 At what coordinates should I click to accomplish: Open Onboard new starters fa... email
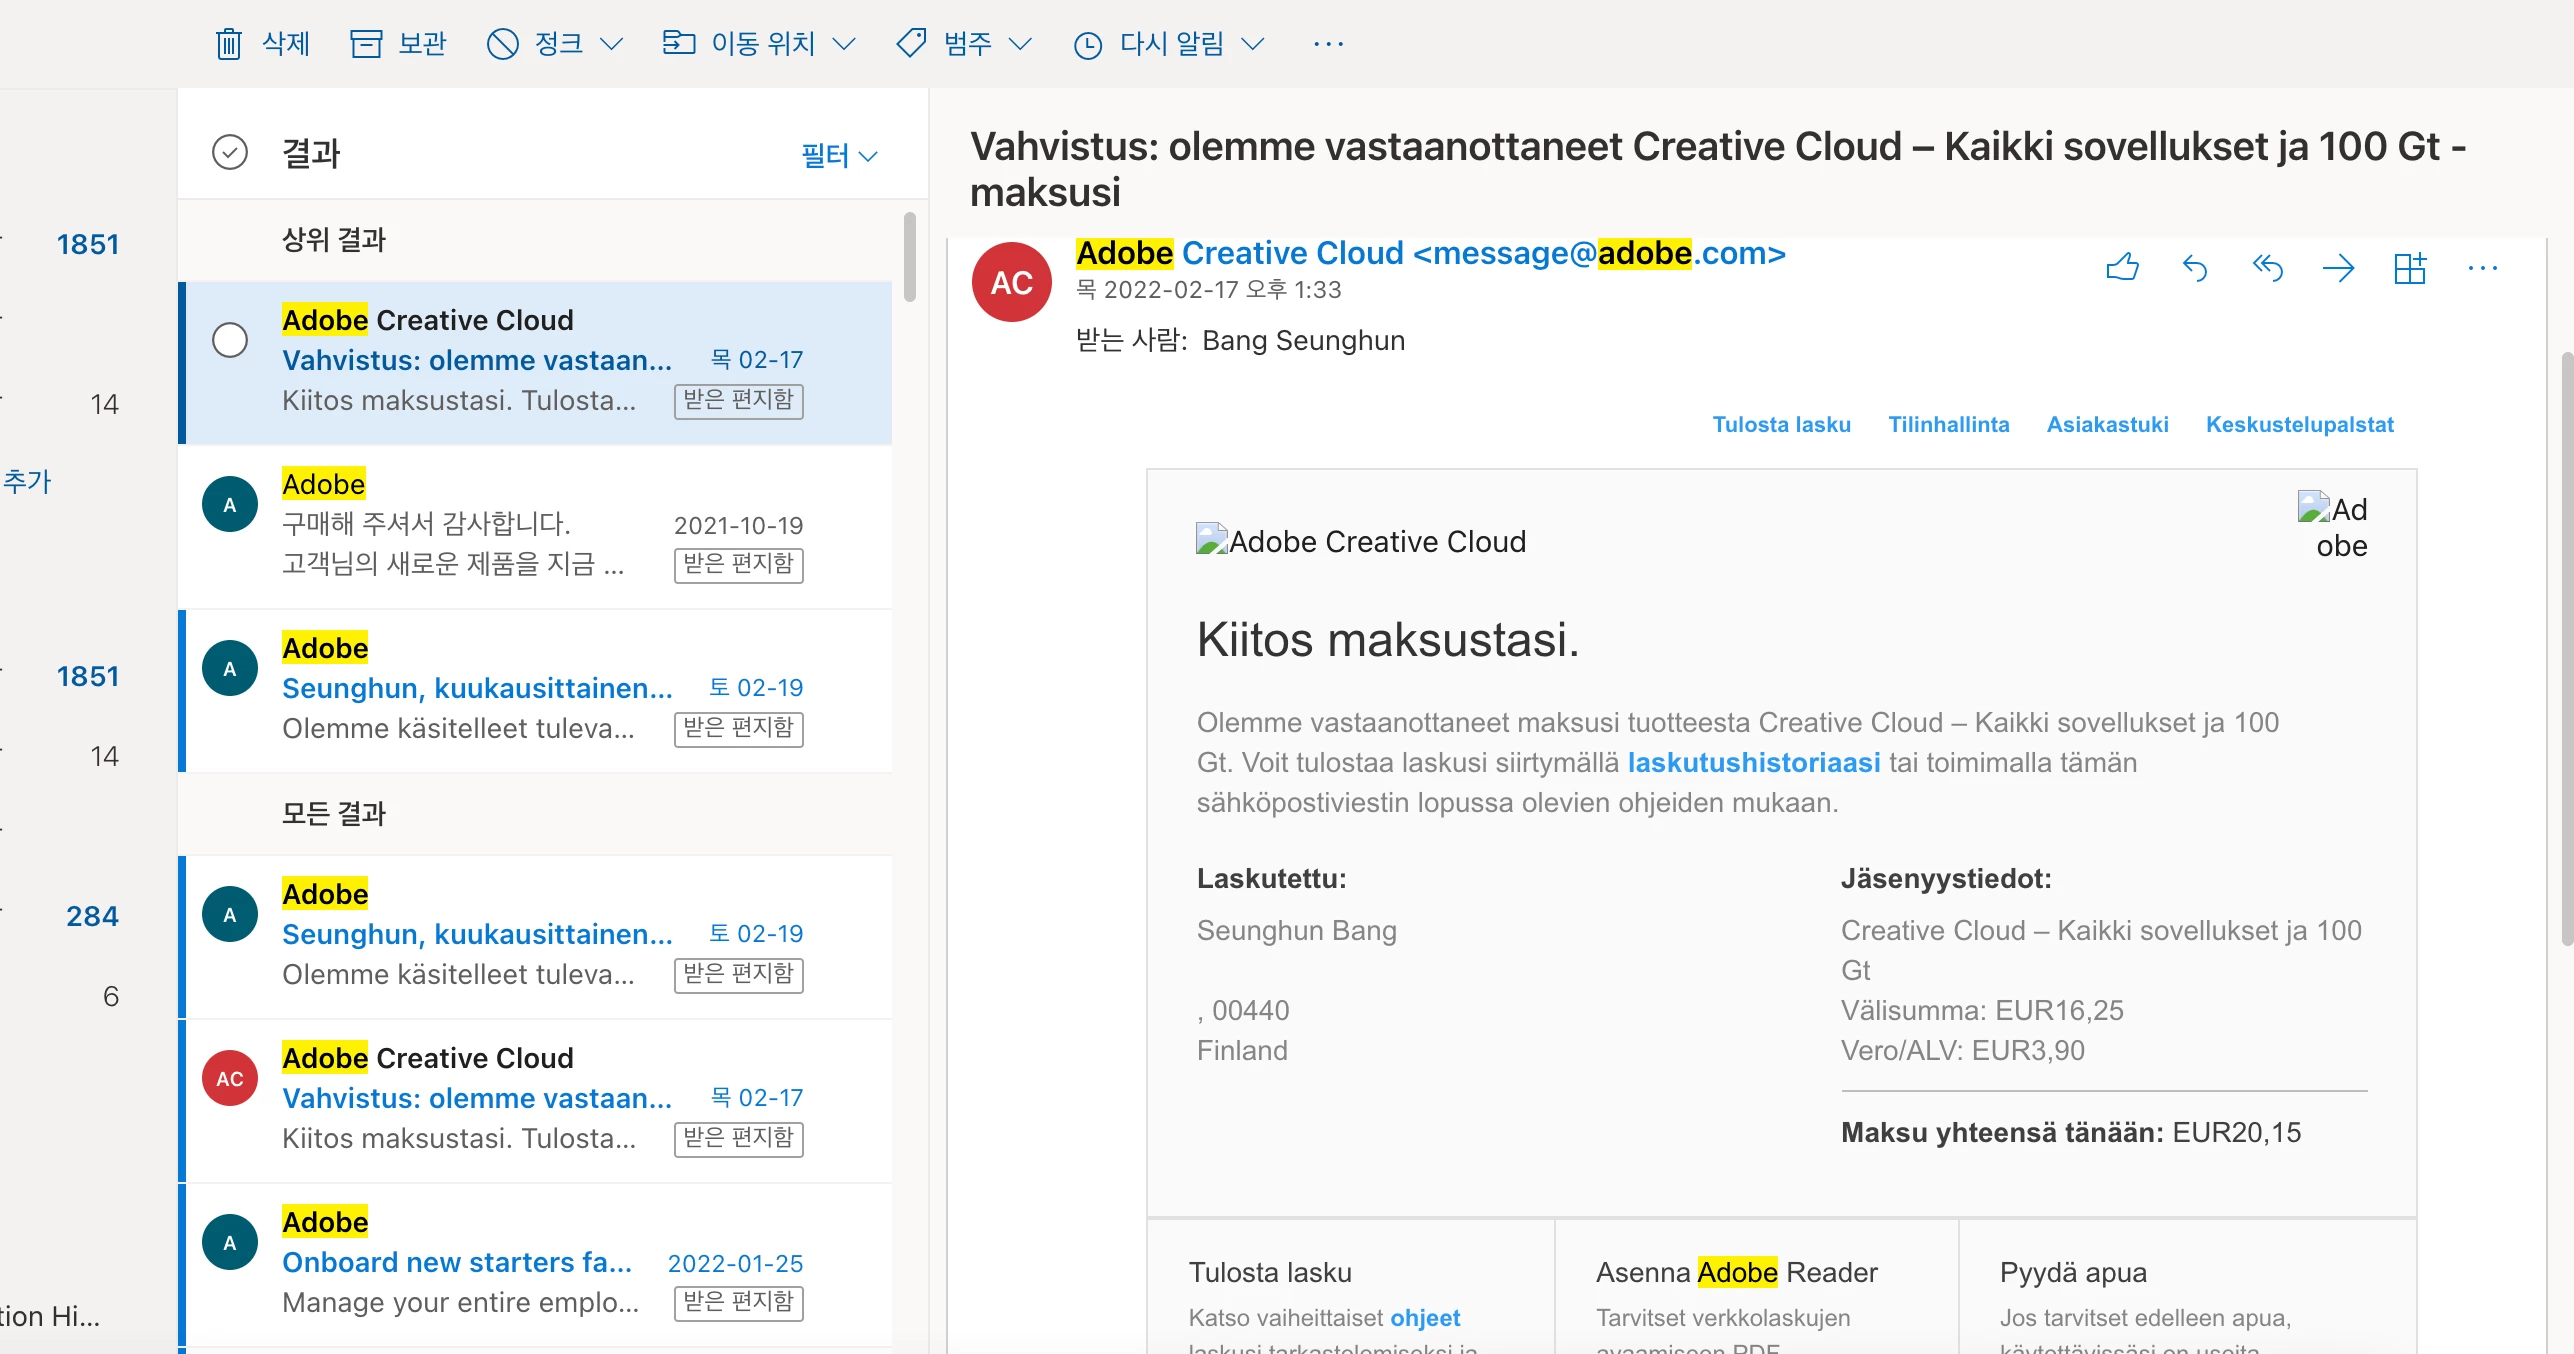click(x=535, y=1264)
